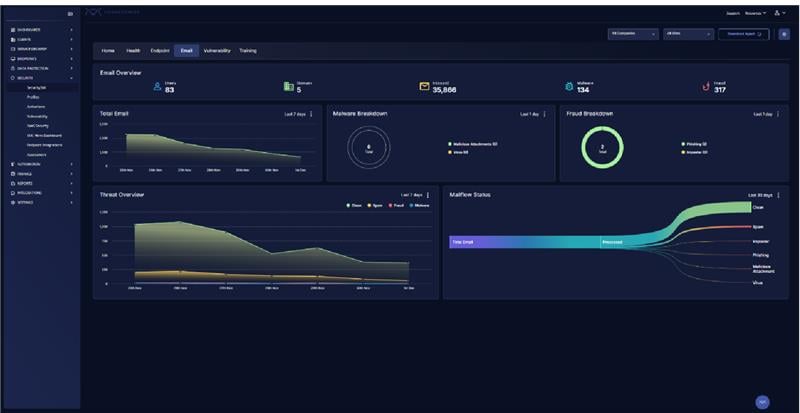The image size is (800, 413).
Task: Click the Fraud hook icon
Action: coord(706,87)
